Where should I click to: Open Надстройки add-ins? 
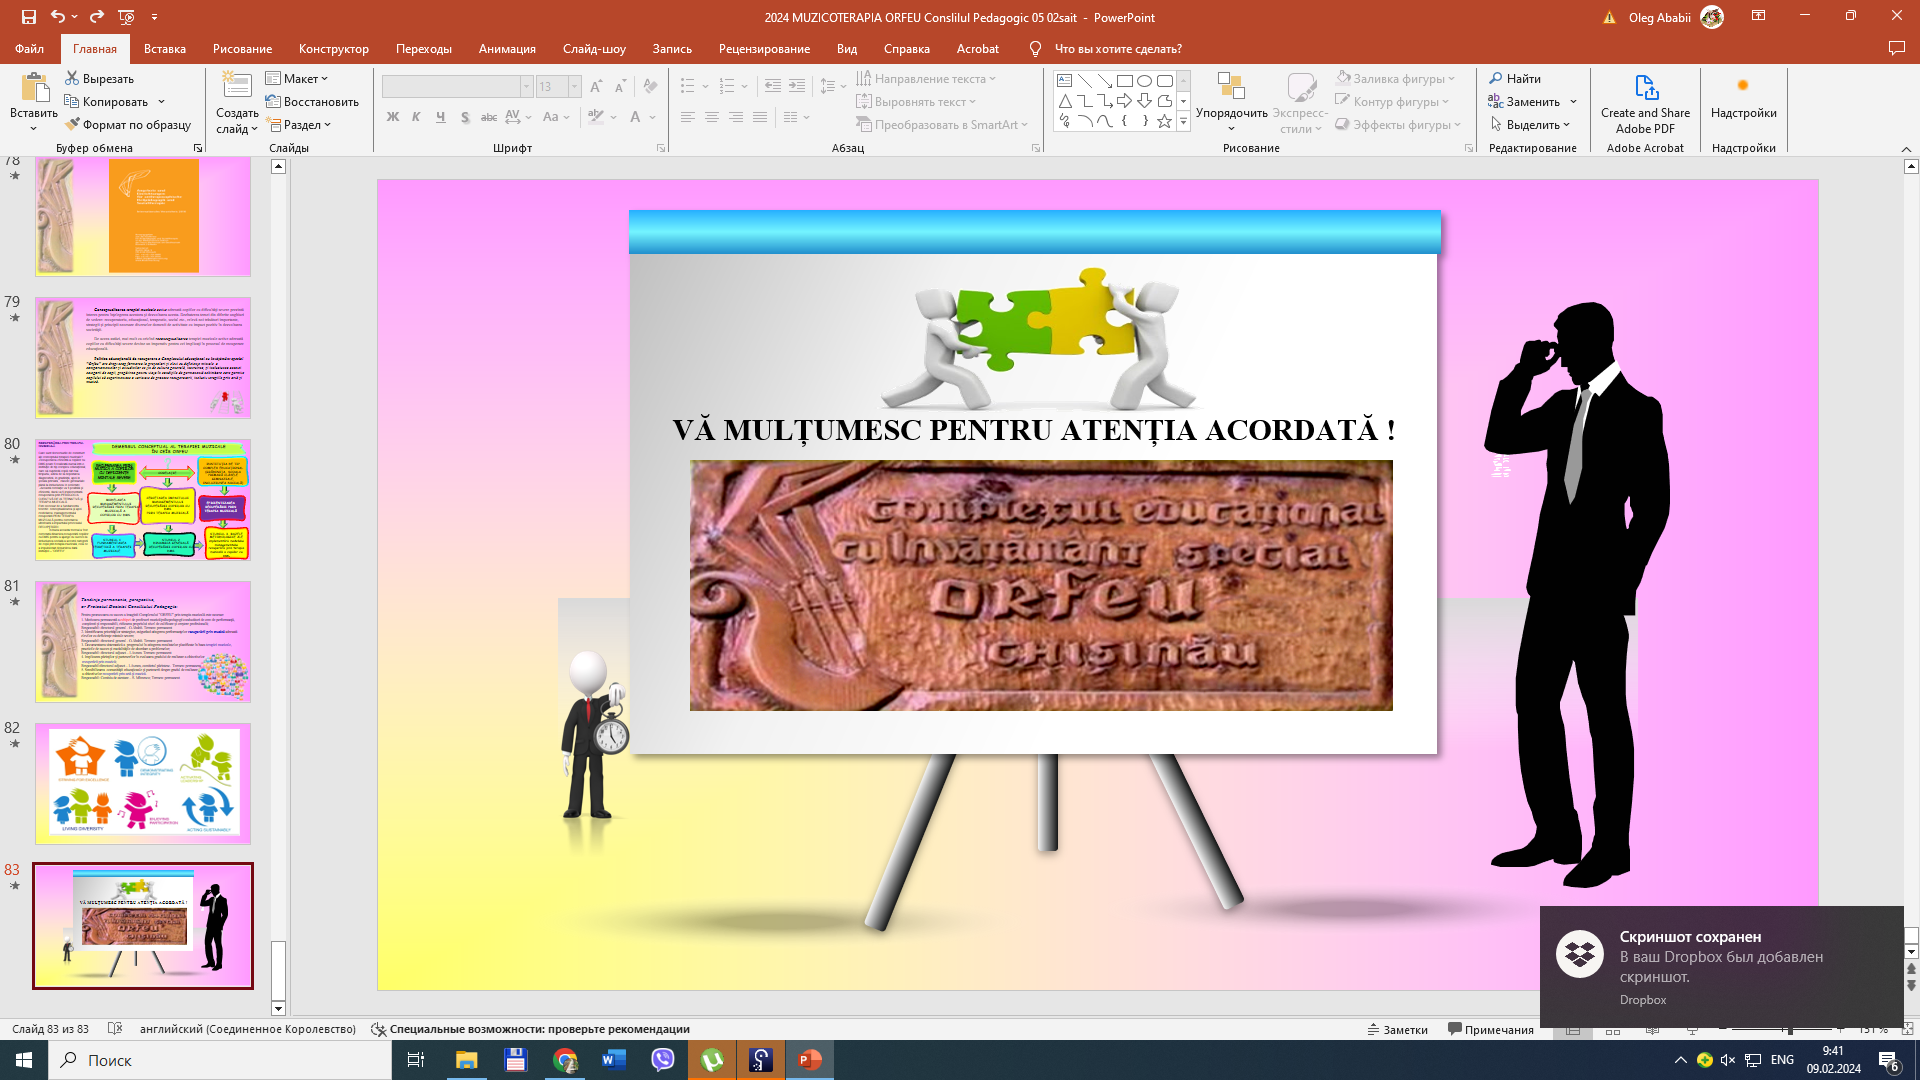[1743, 97]
